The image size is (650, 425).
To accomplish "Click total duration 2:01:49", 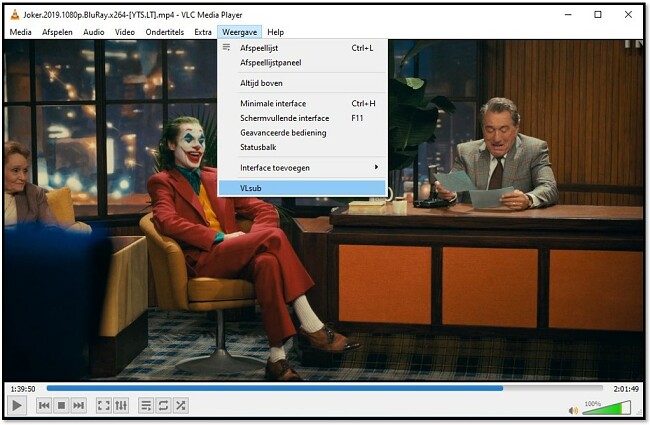I will coord(626,389).
